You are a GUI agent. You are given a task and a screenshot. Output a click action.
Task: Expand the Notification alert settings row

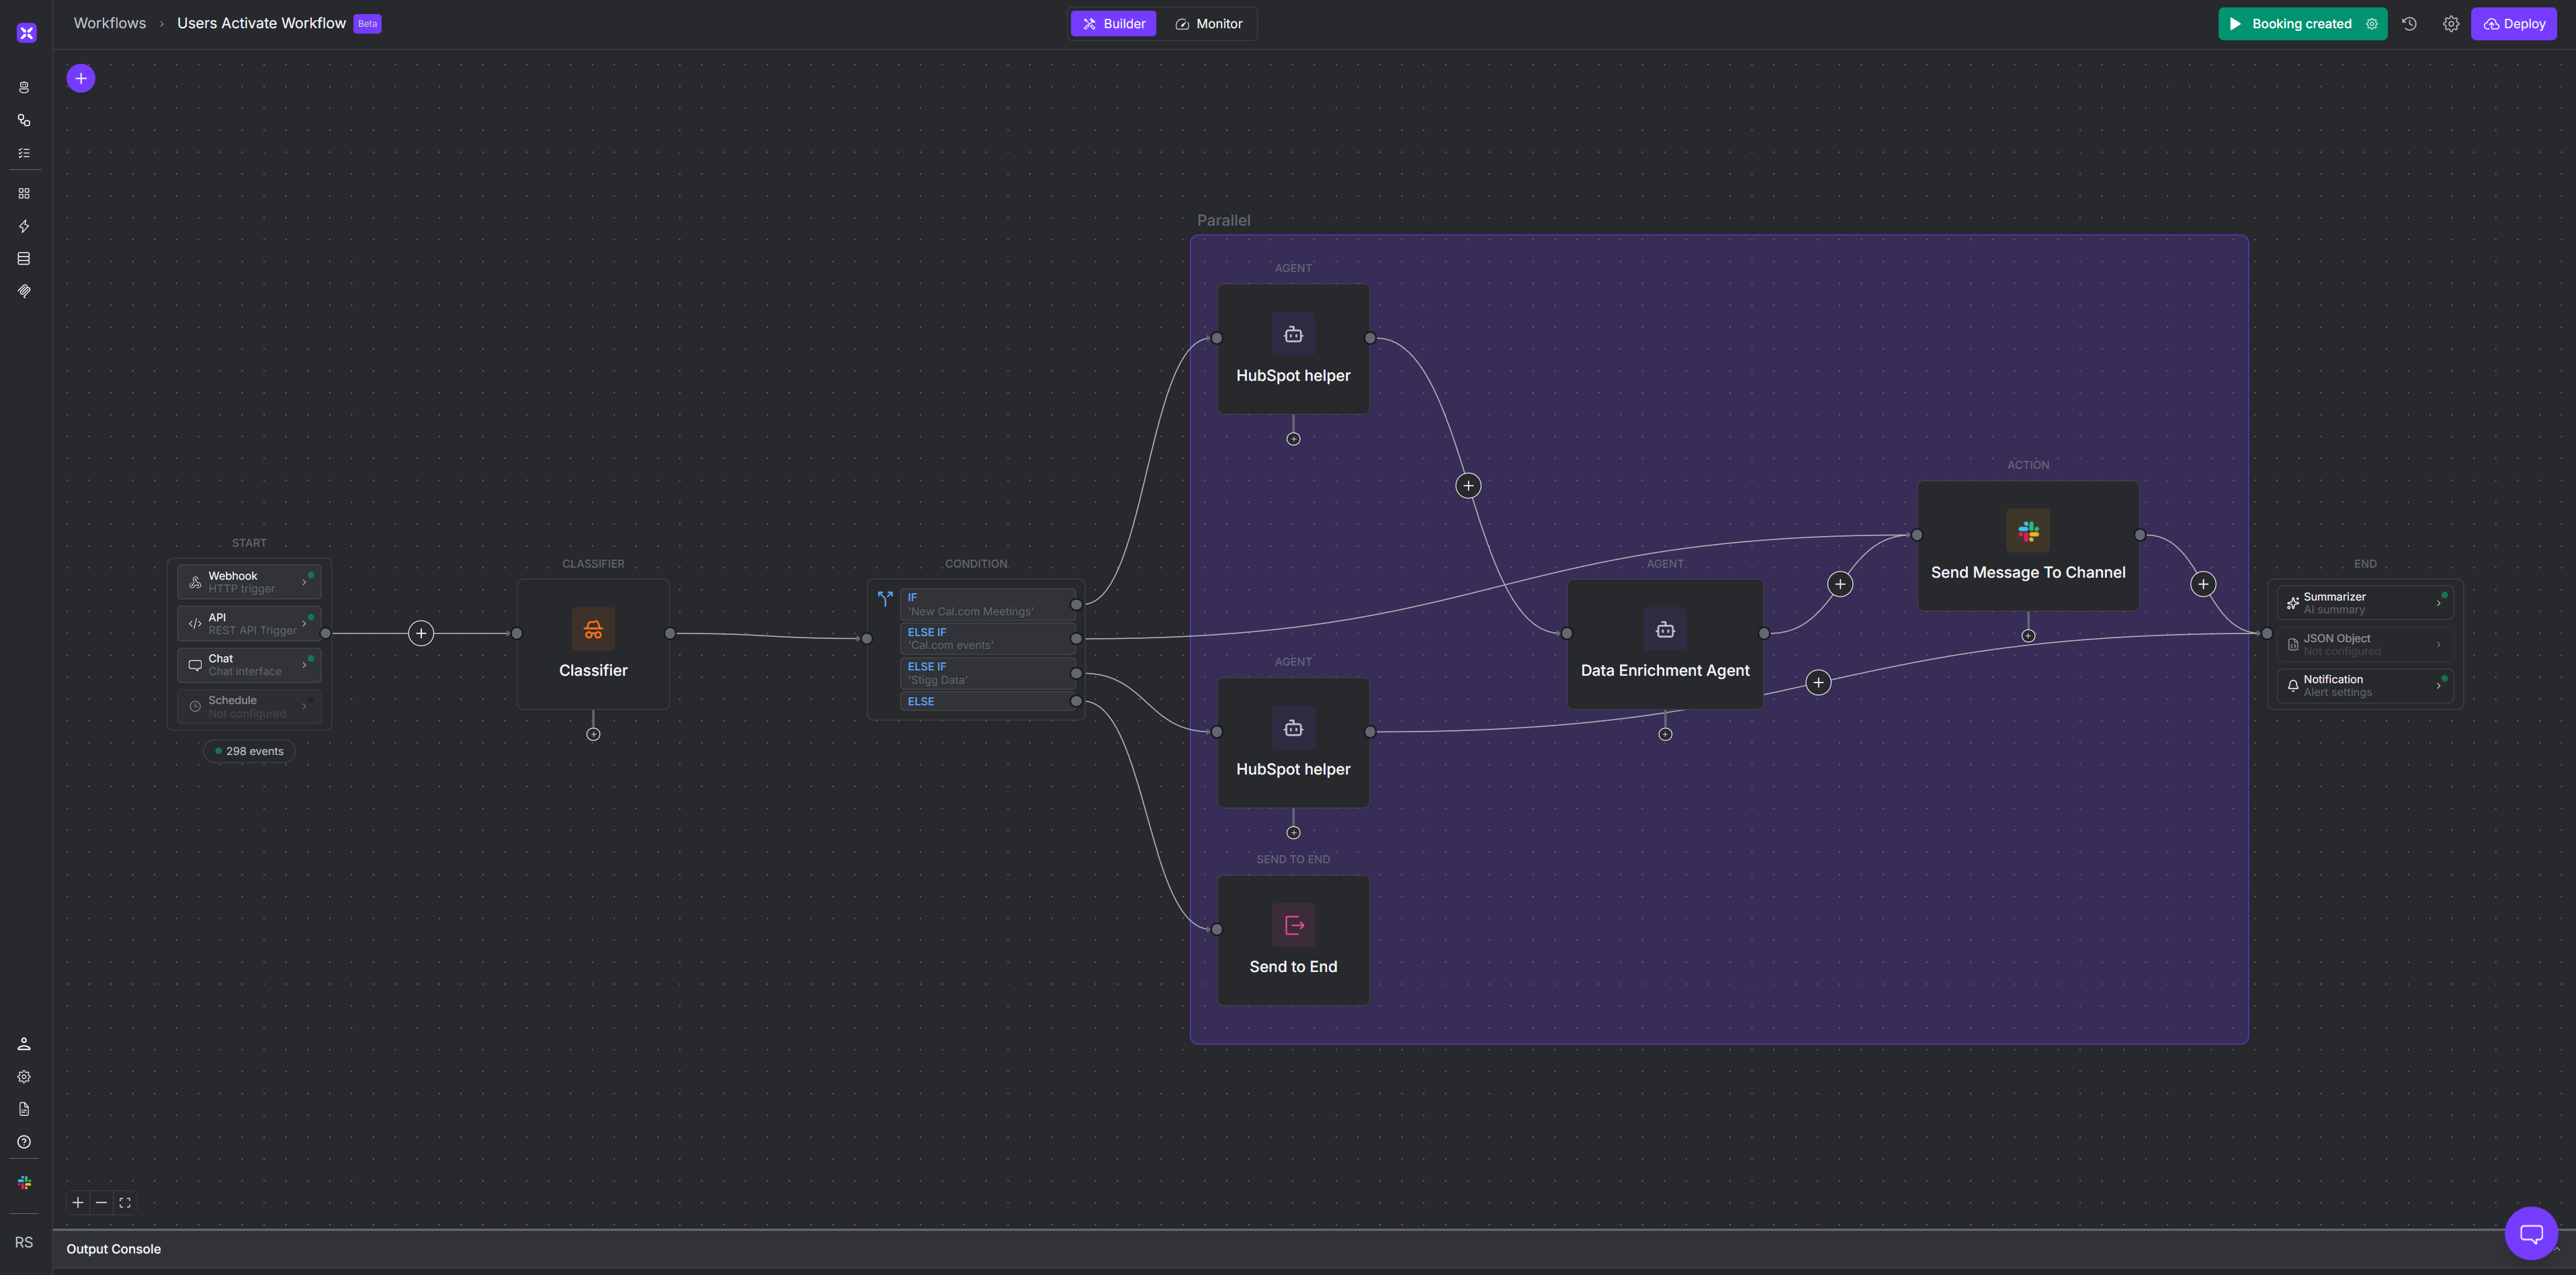[x=2438, y=686]
